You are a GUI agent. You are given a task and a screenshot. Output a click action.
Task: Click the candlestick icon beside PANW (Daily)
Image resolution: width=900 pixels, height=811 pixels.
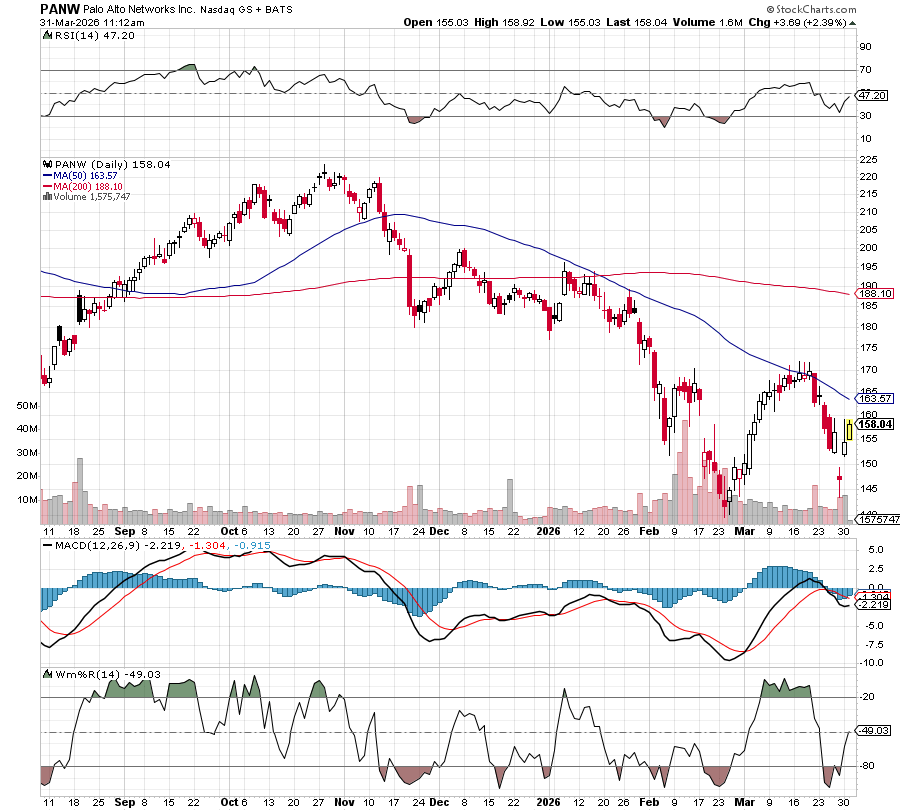46,164
